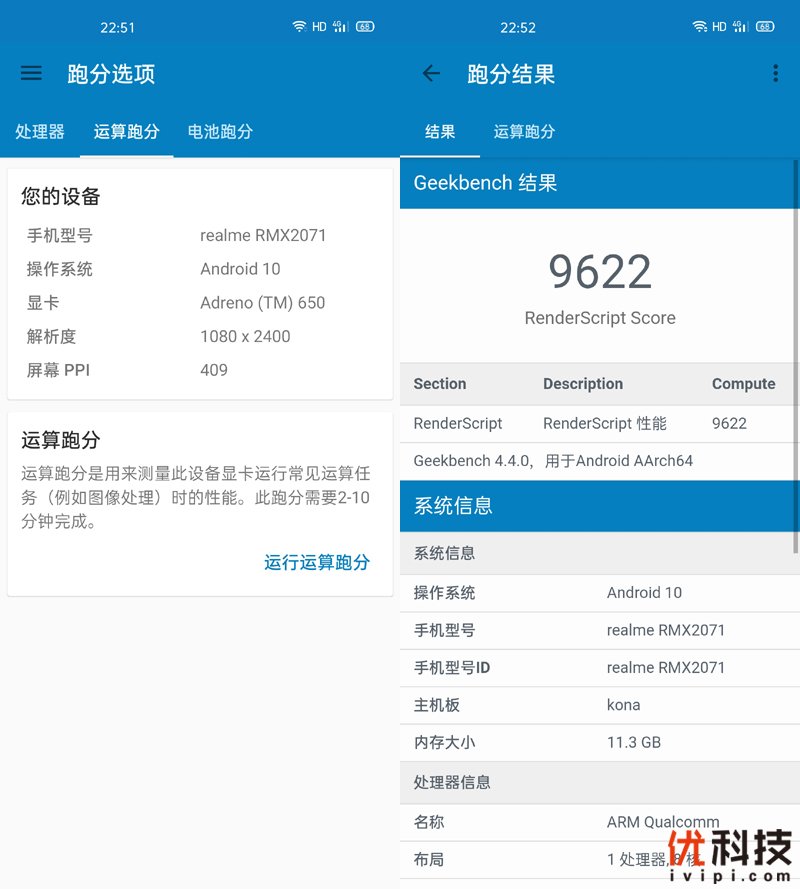Screen dimensions: 800x889
Task: Open the navigation drawer menu
Action: click(31, 73)
